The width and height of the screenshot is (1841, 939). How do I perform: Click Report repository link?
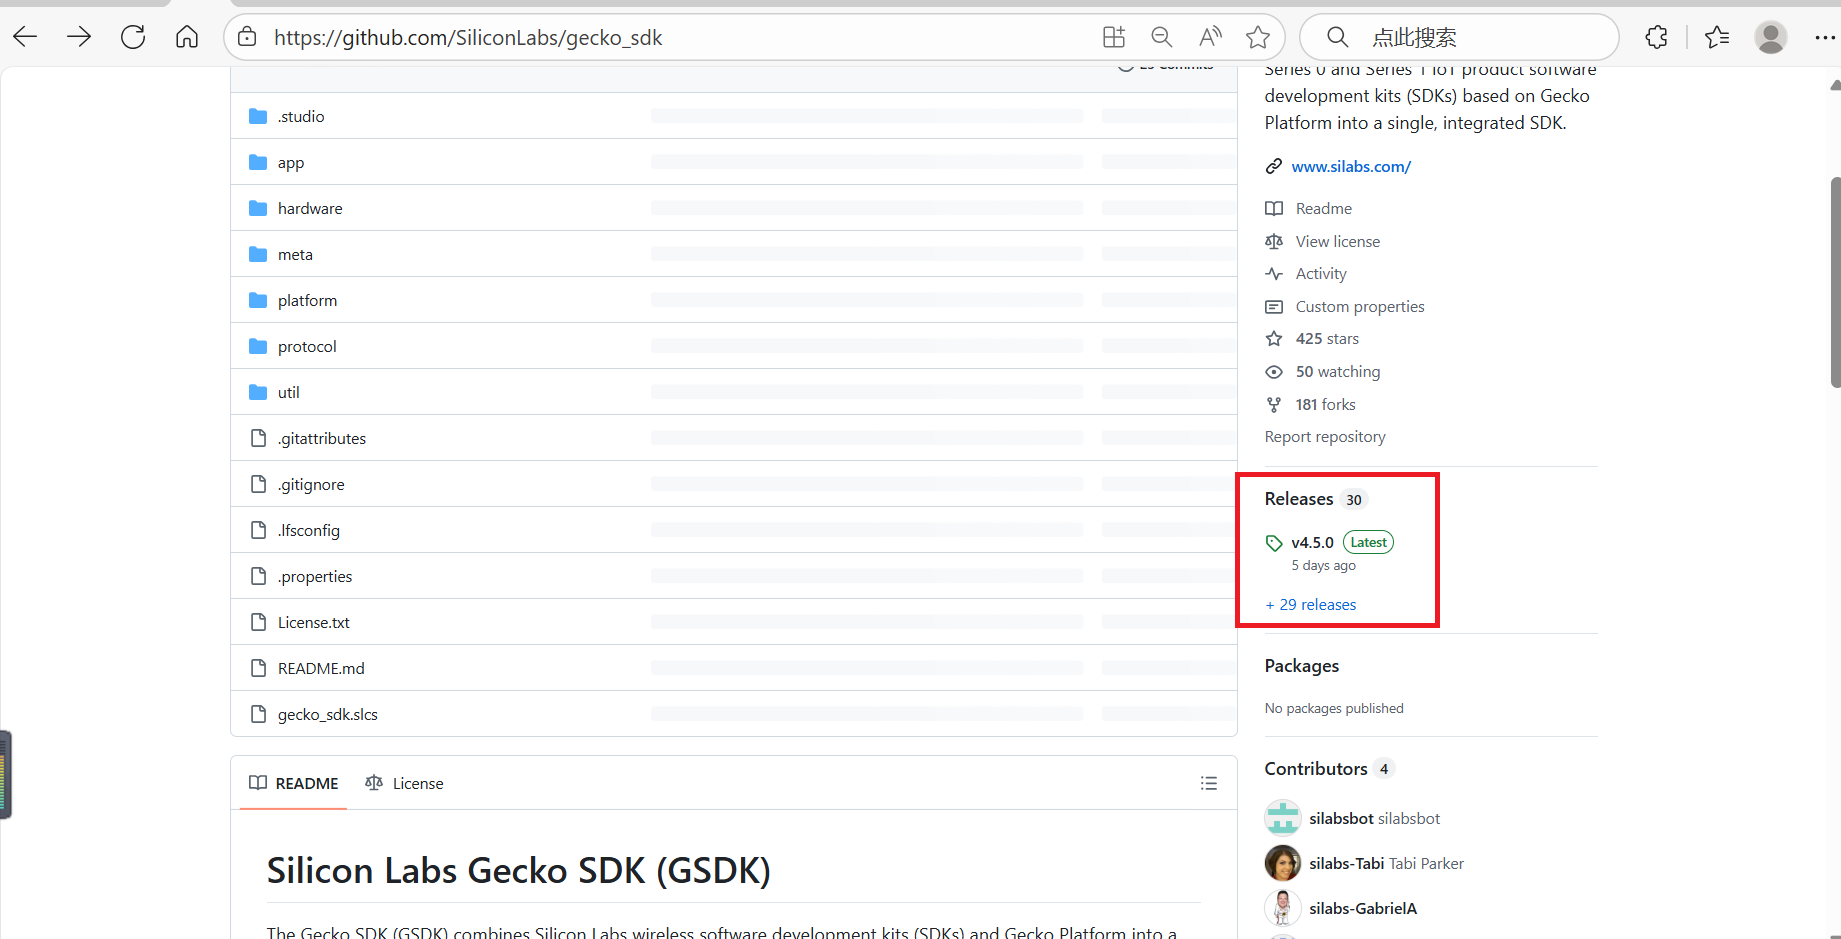1325,436
